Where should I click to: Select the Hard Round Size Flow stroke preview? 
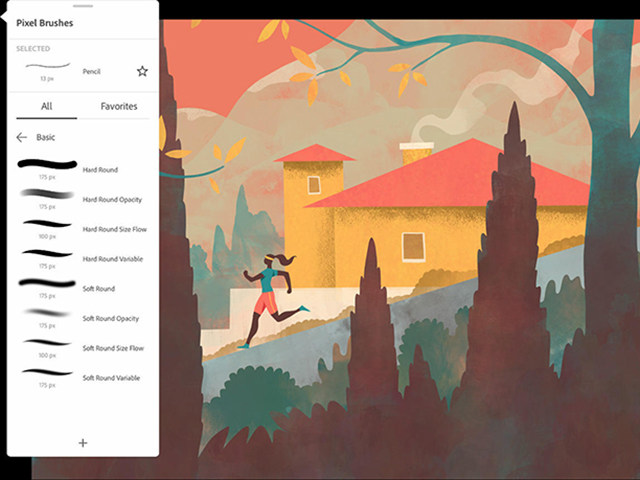pyautogui.click(x=46, y=223)
